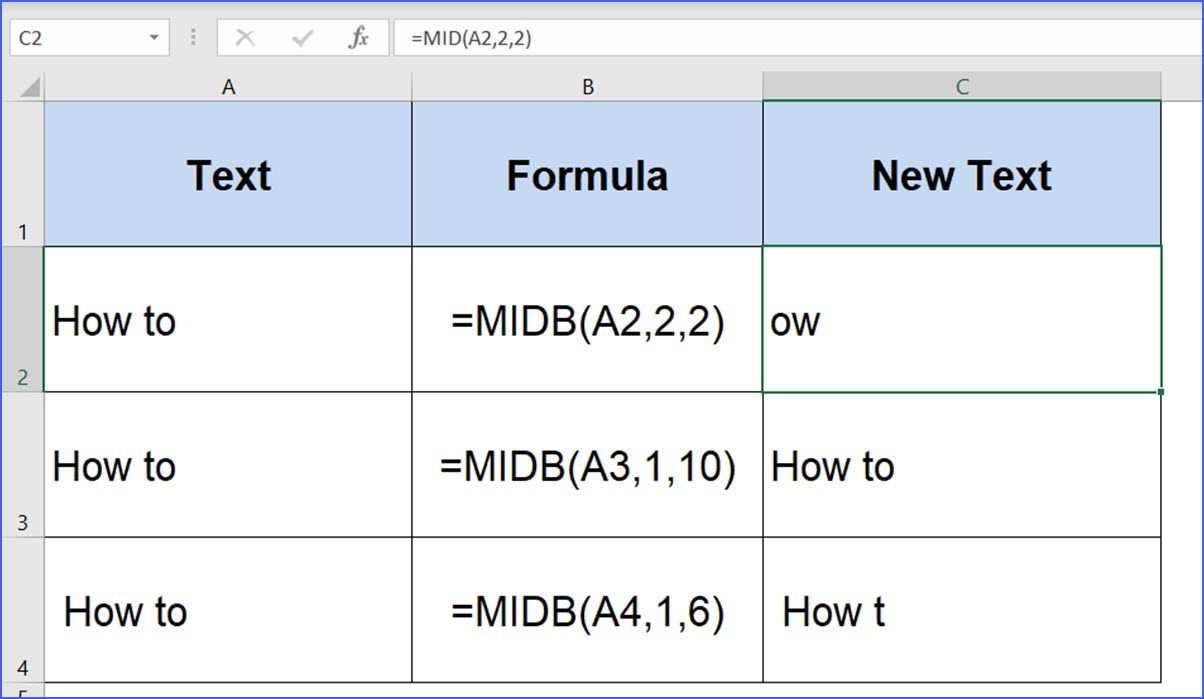Viewport: 1204px width, 699px height.
Task: Select the 'Formula' header cell
Action: pos(587,175)
